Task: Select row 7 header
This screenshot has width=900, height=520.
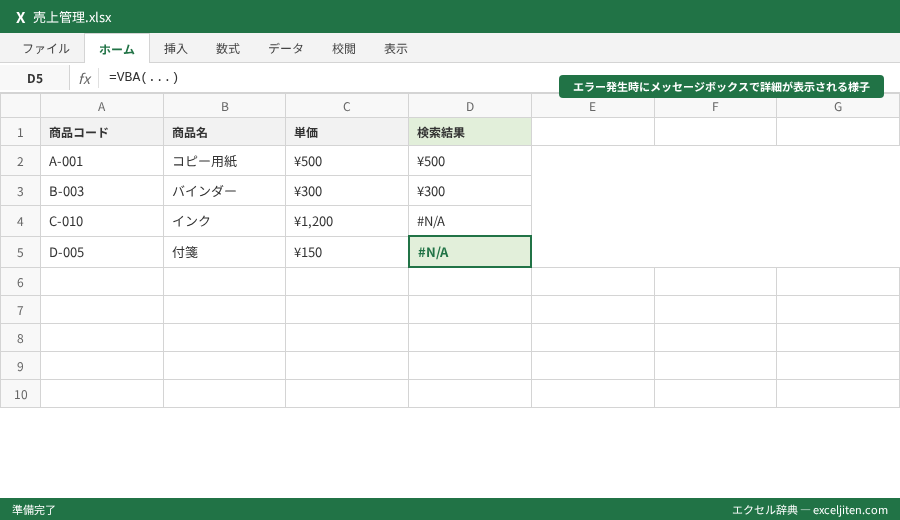Action: [20, 310]
